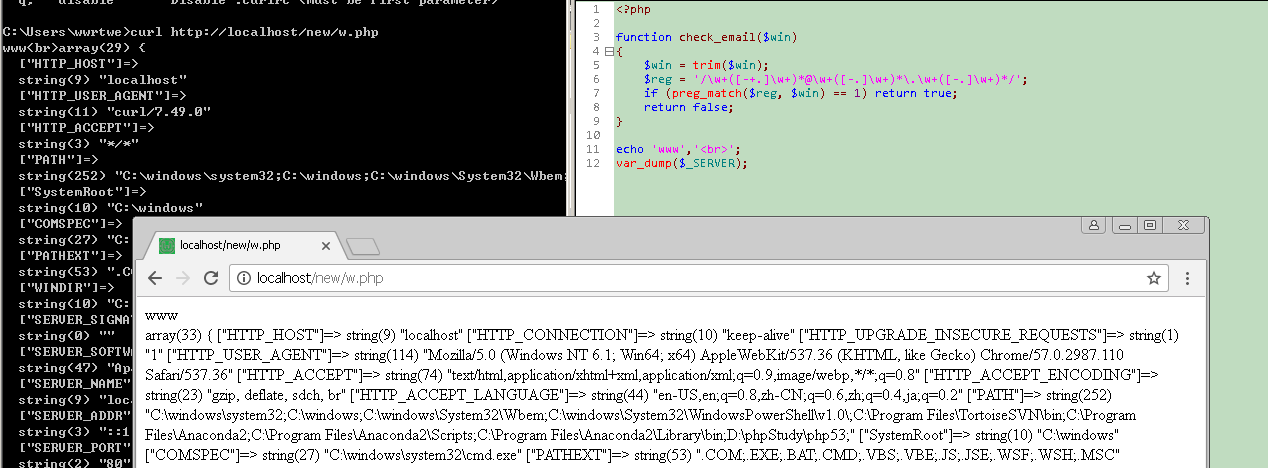Click '["COMSPEC"]=>' in terminal output
This screenshot has height=468, width=1268.
point(70,223)
